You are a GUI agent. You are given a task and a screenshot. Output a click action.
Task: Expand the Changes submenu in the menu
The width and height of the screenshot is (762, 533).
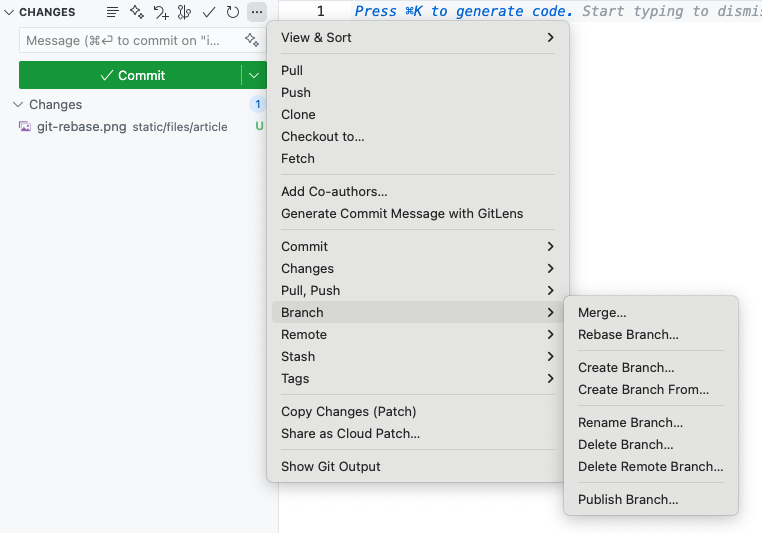[418, 268]
